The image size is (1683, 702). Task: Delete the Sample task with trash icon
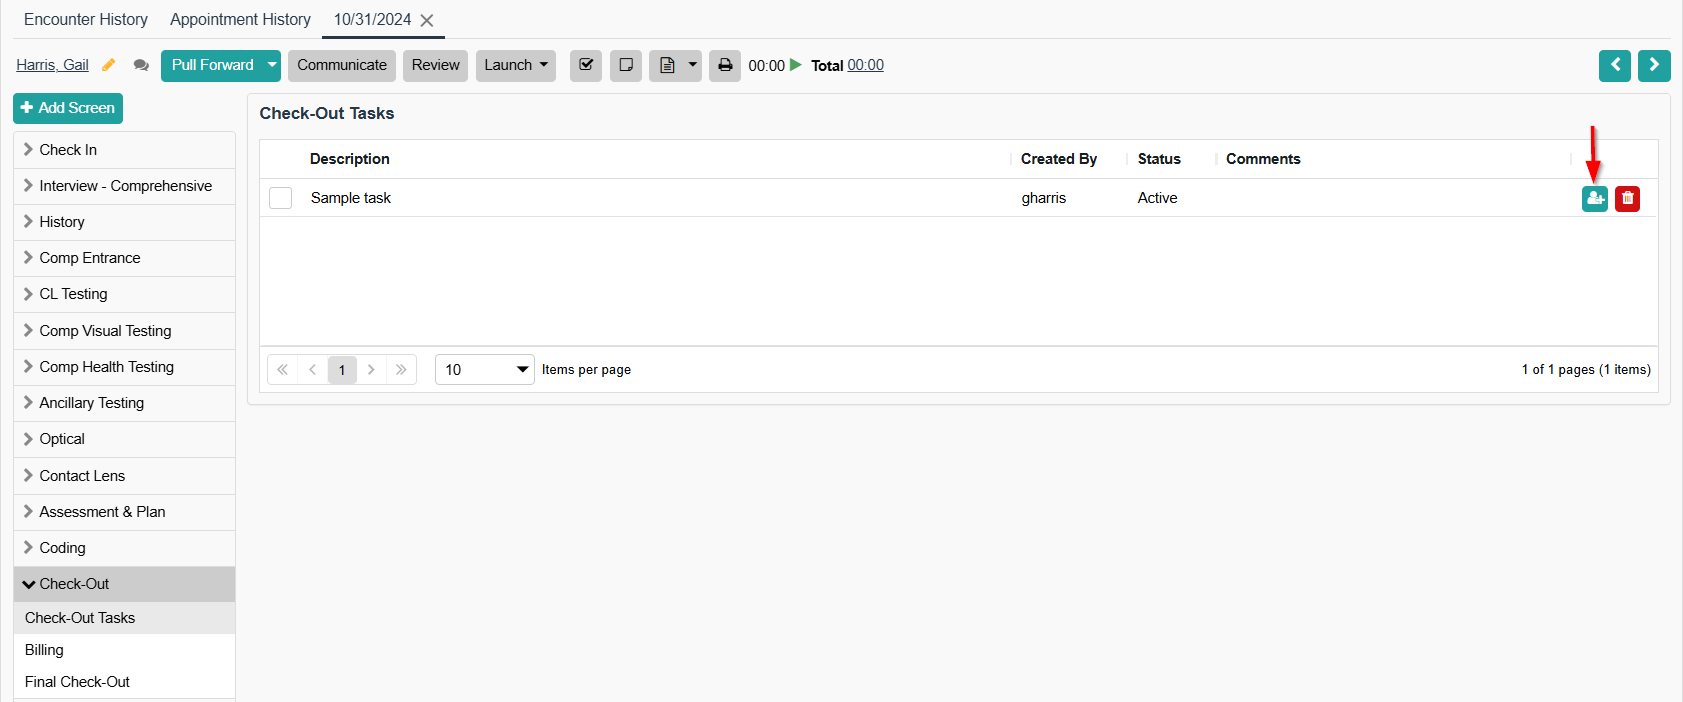1627,199
